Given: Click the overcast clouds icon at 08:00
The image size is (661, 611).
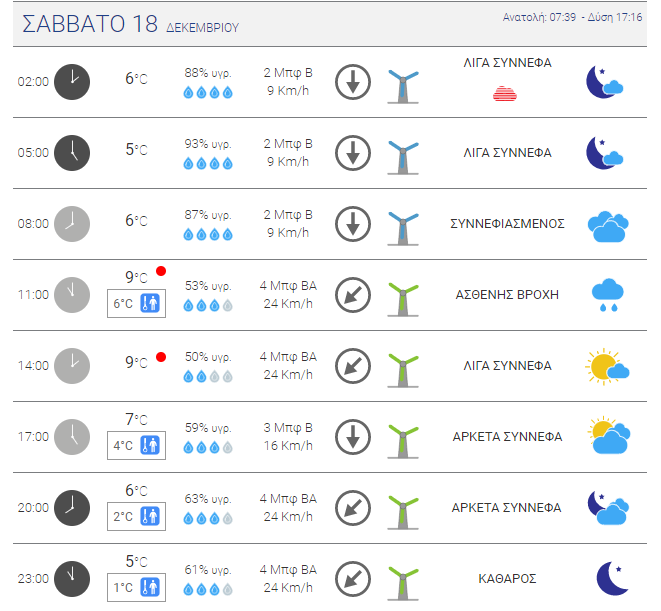Looking at the screenshot, I should coord(608,226).
